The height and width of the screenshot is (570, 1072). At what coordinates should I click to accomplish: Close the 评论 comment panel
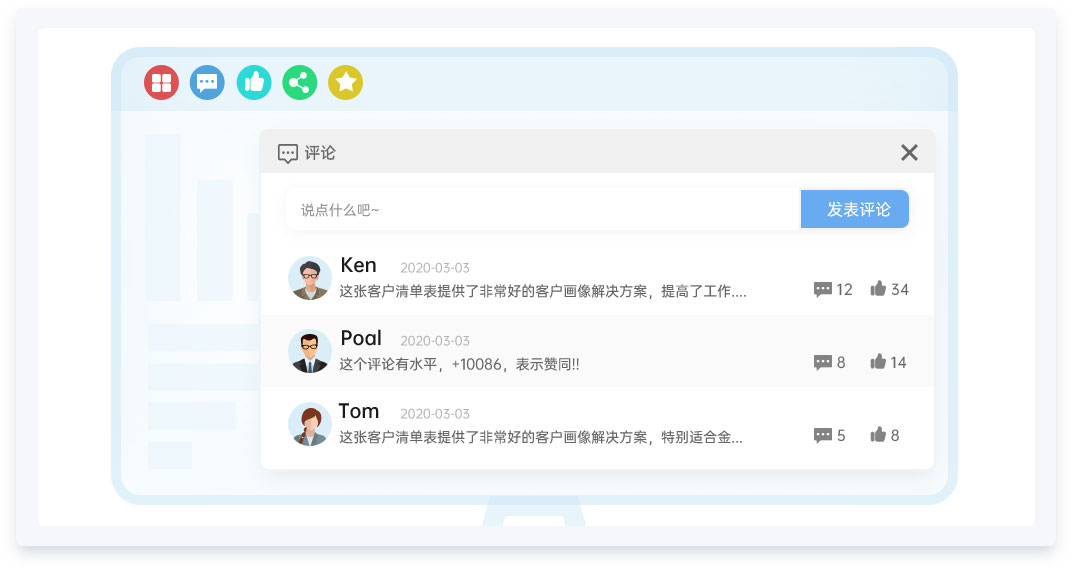(909, 152)
